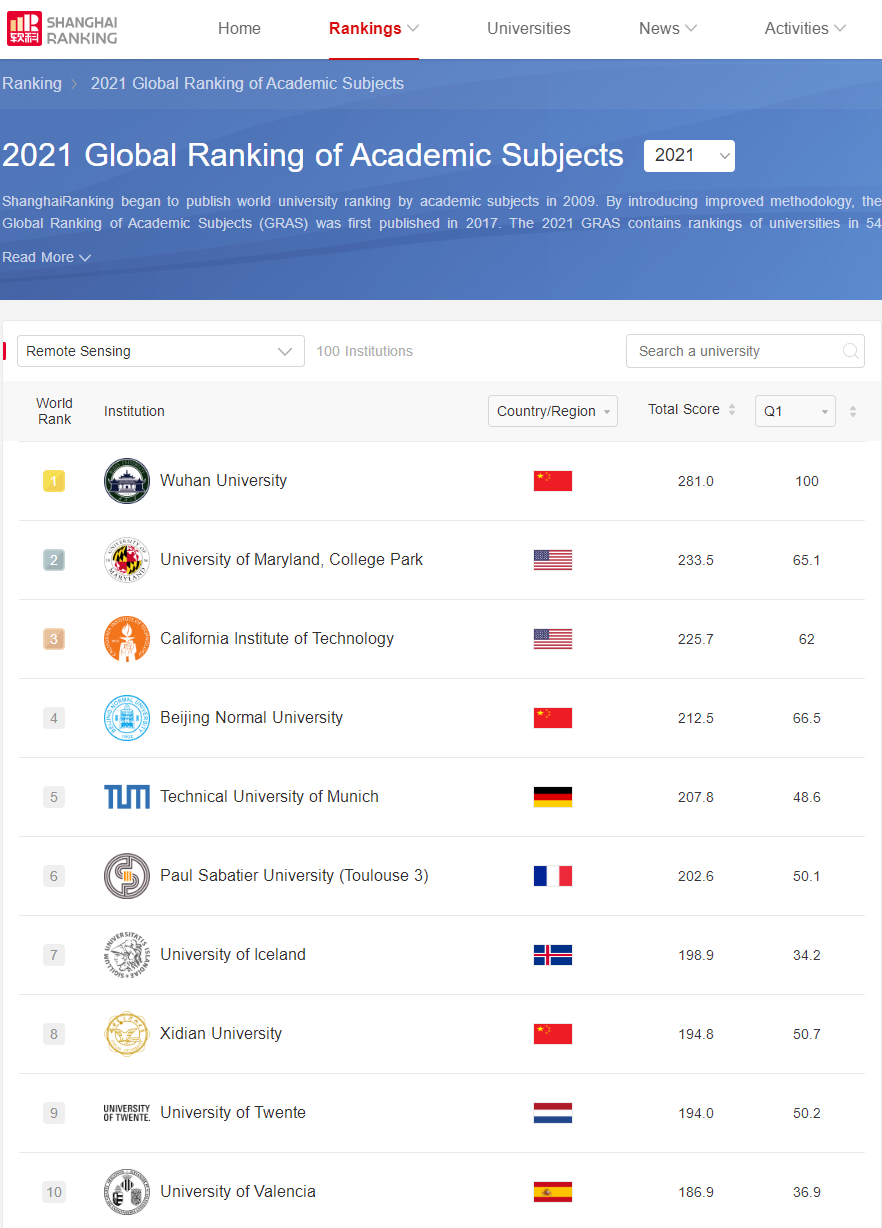The width and height of the screenshot is (882, 1228).
Task: Open University of Maryland, College Park link
Action: tap(291, 559)
